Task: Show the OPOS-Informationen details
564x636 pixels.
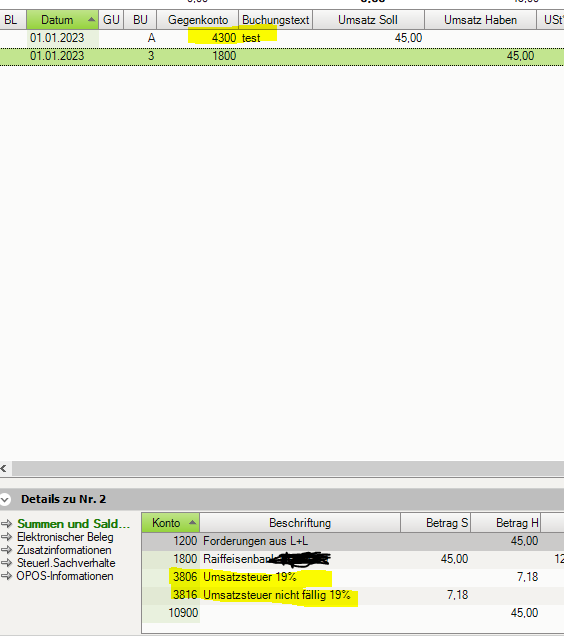Action: 65,576
